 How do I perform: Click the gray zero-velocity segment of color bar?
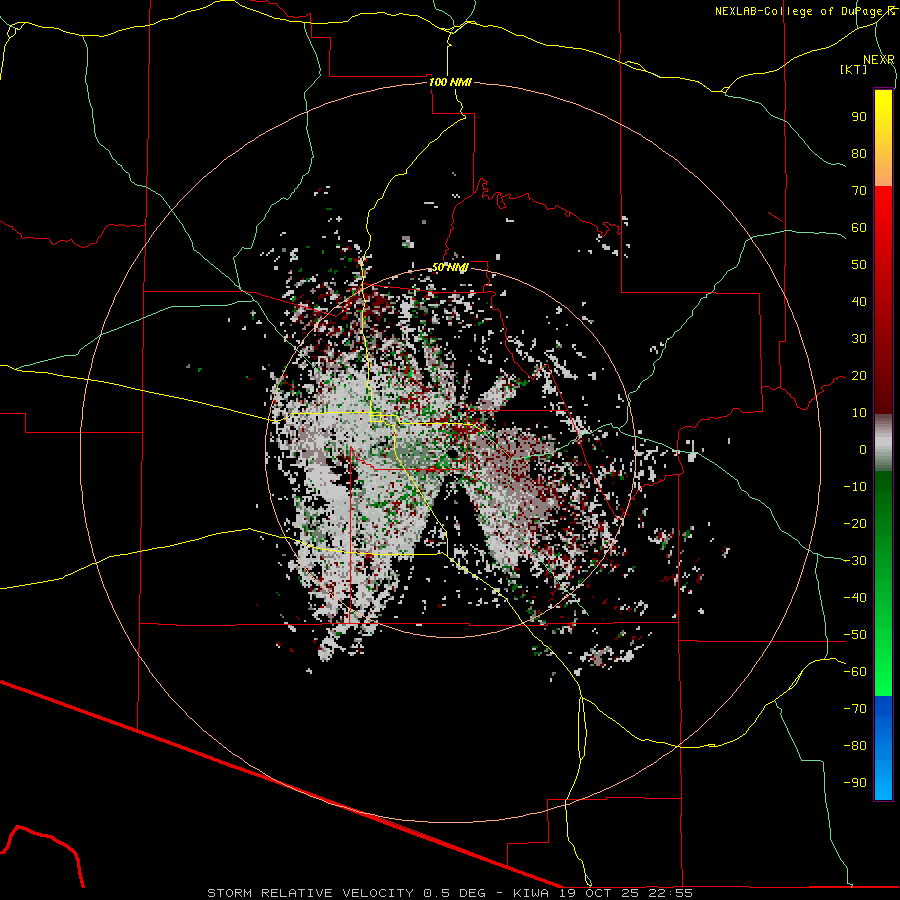[x=883, y=443]
